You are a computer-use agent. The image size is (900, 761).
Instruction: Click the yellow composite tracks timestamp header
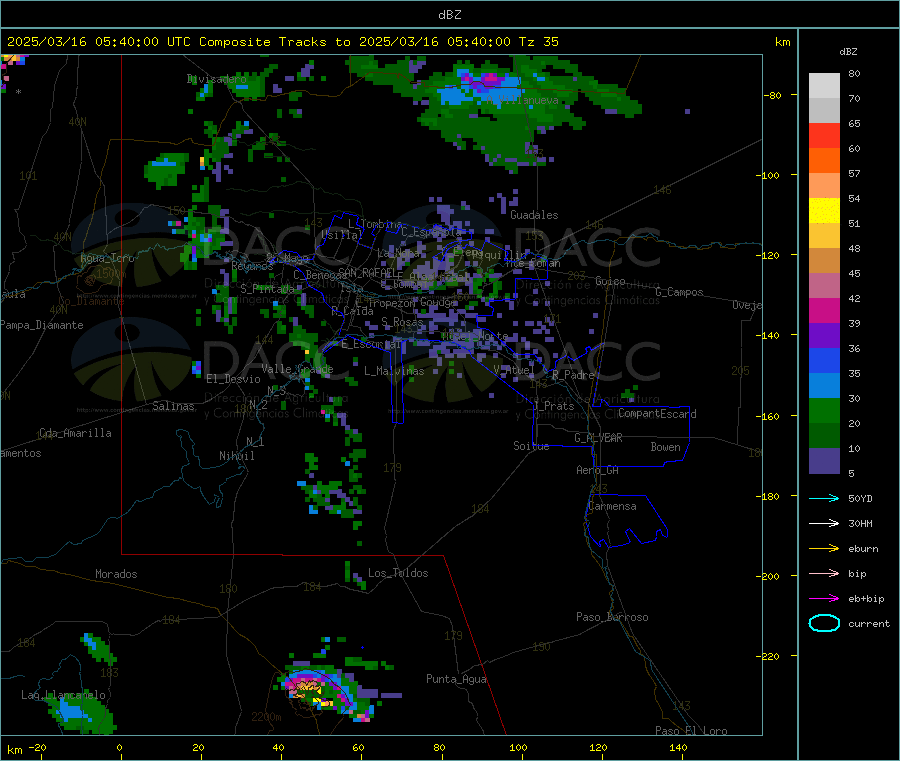point(282,42)
